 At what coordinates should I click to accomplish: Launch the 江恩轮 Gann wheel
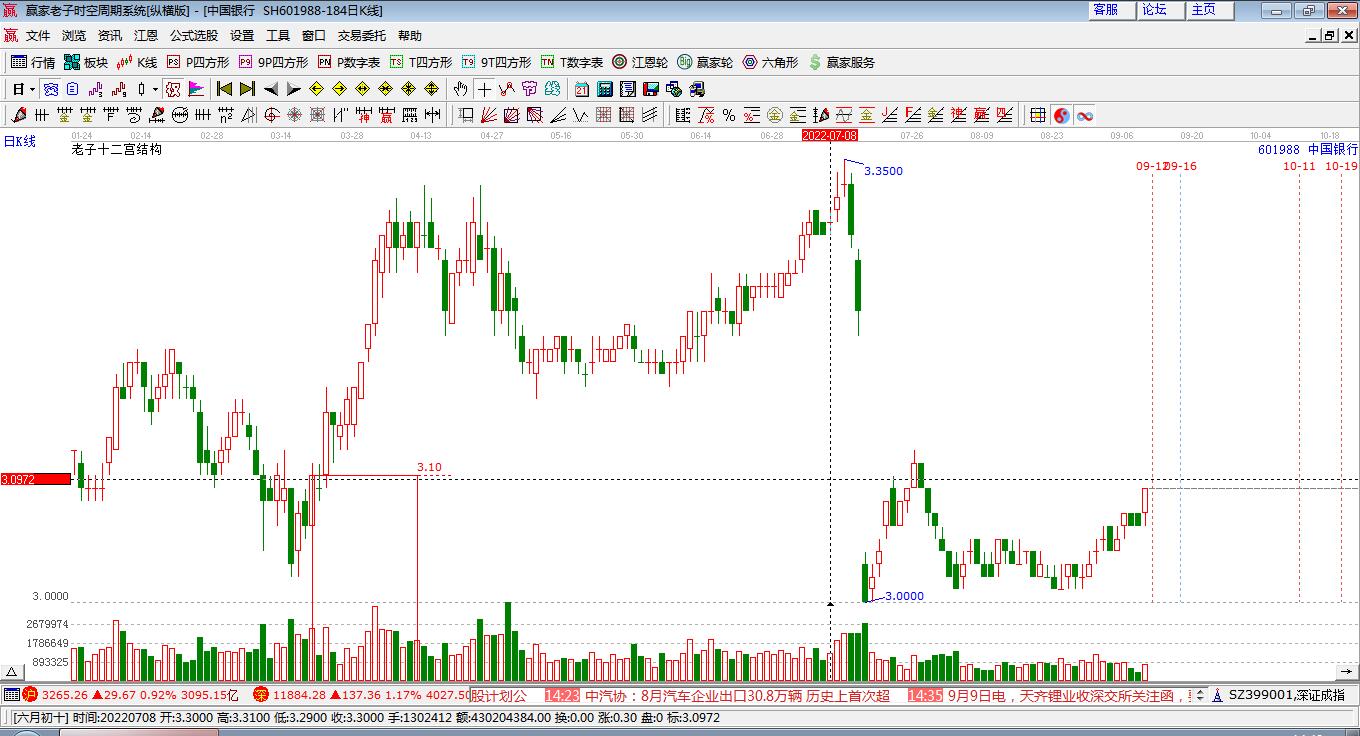640,62
